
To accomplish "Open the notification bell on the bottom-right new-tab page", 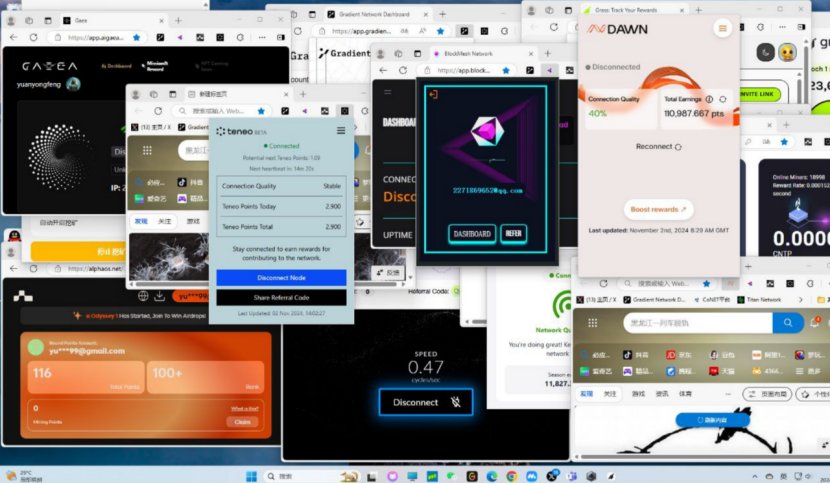I will 815,322.
